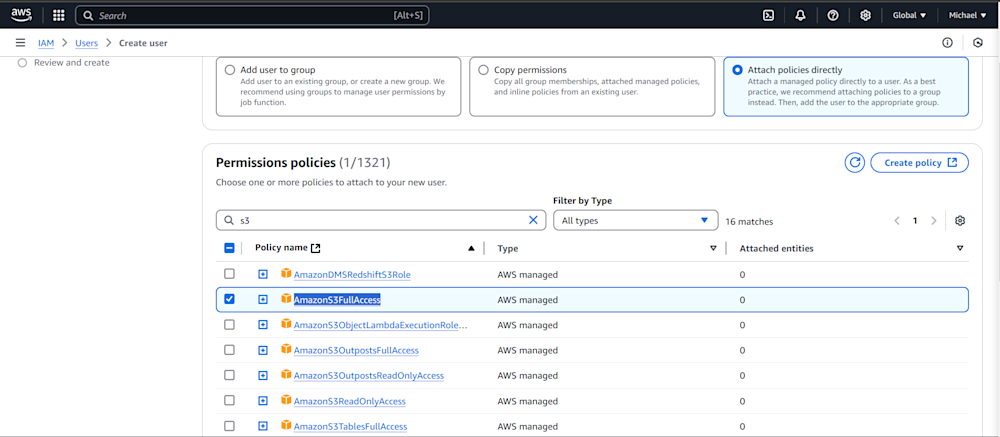This screenshot has height=437, width=1000.
Task: Click the AmazonS3ReadOnlyAccess policy box icon
Action: tap(286, 400)
